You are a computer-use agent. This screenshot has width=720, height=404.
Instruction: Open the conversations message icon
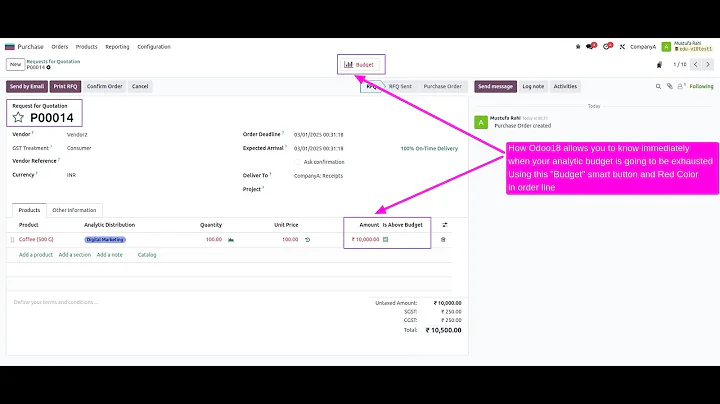(x=591, y=46)
